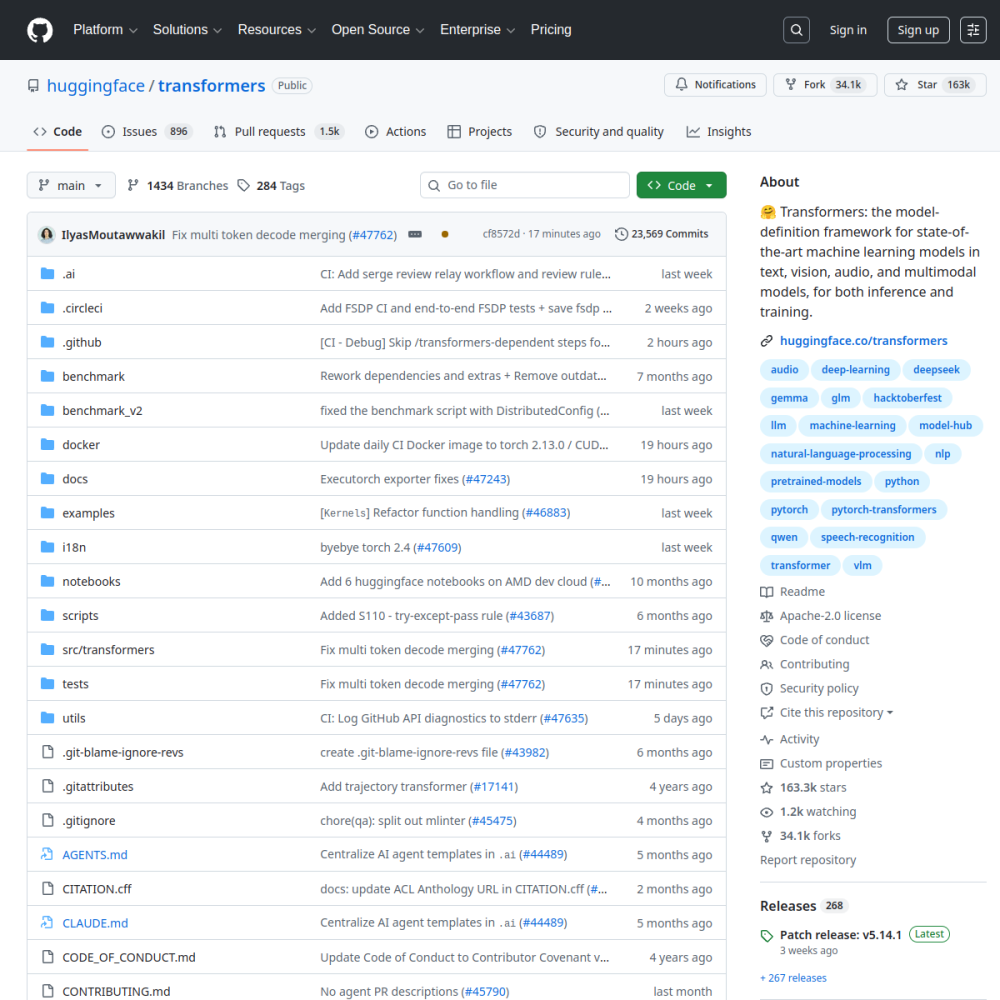
Task: Click the CLAUDE.md symlink file icon
Action: (47, 922)
